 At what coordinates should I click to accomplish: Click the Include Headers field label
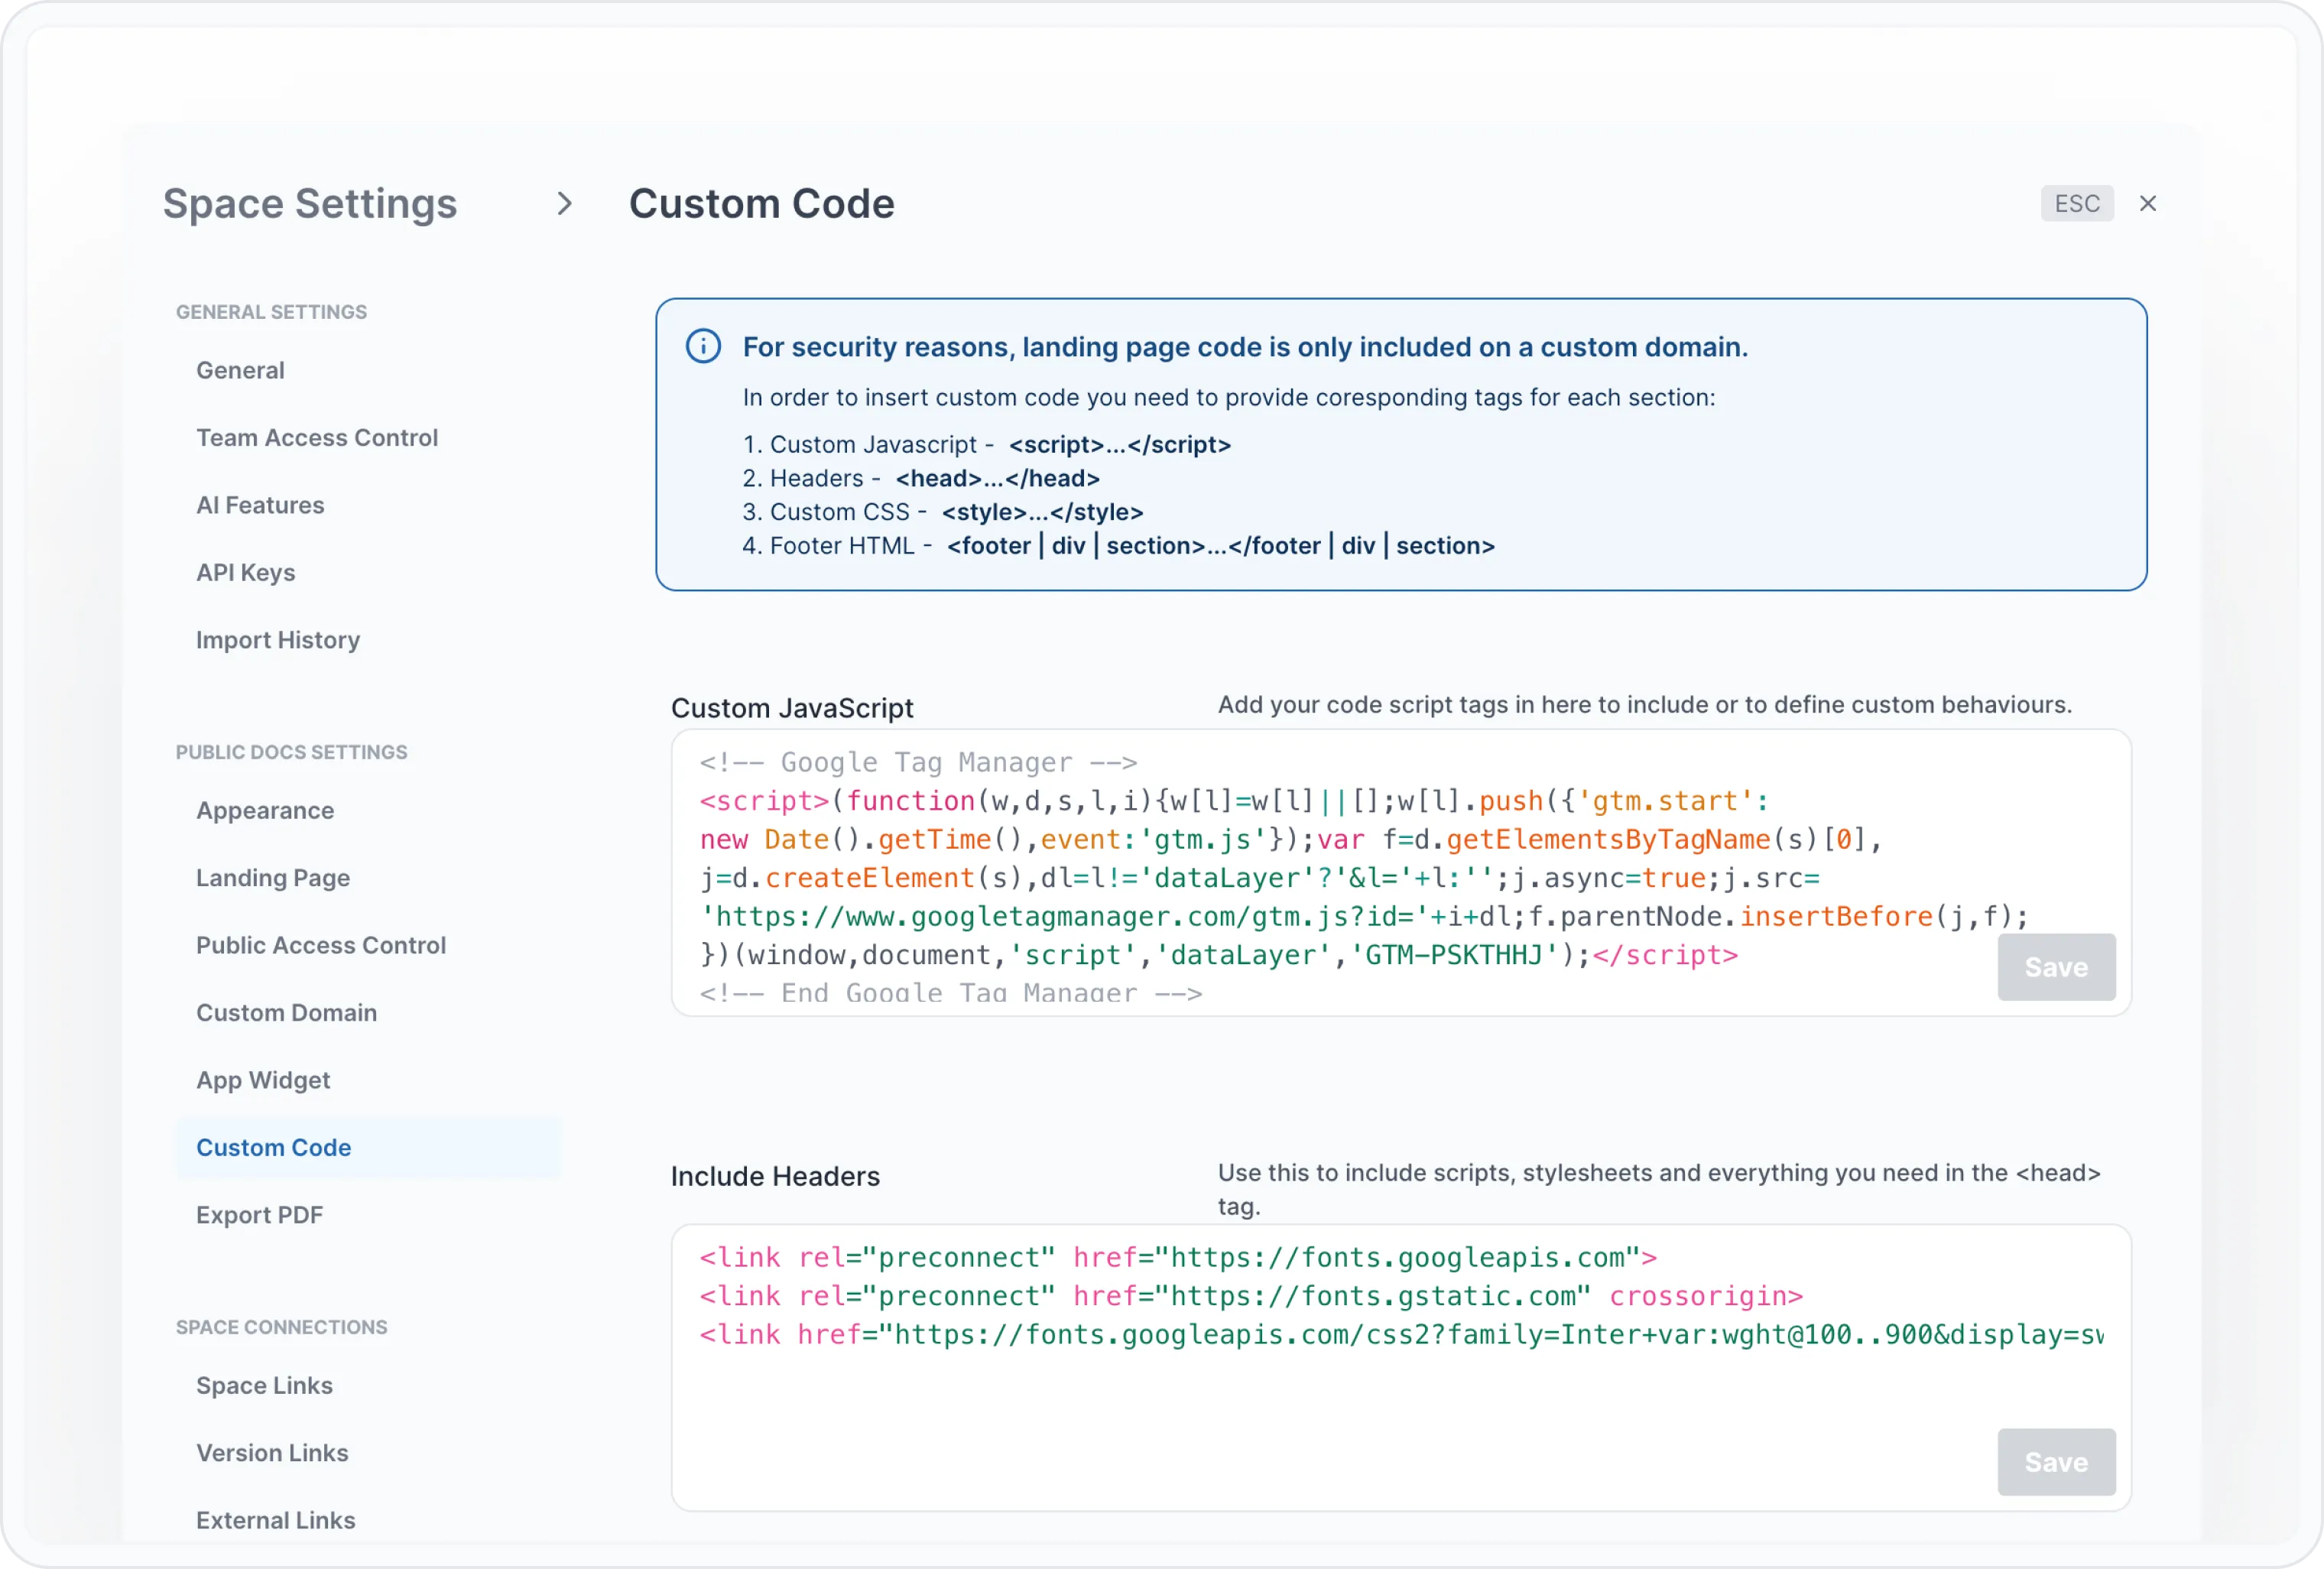775,1176
